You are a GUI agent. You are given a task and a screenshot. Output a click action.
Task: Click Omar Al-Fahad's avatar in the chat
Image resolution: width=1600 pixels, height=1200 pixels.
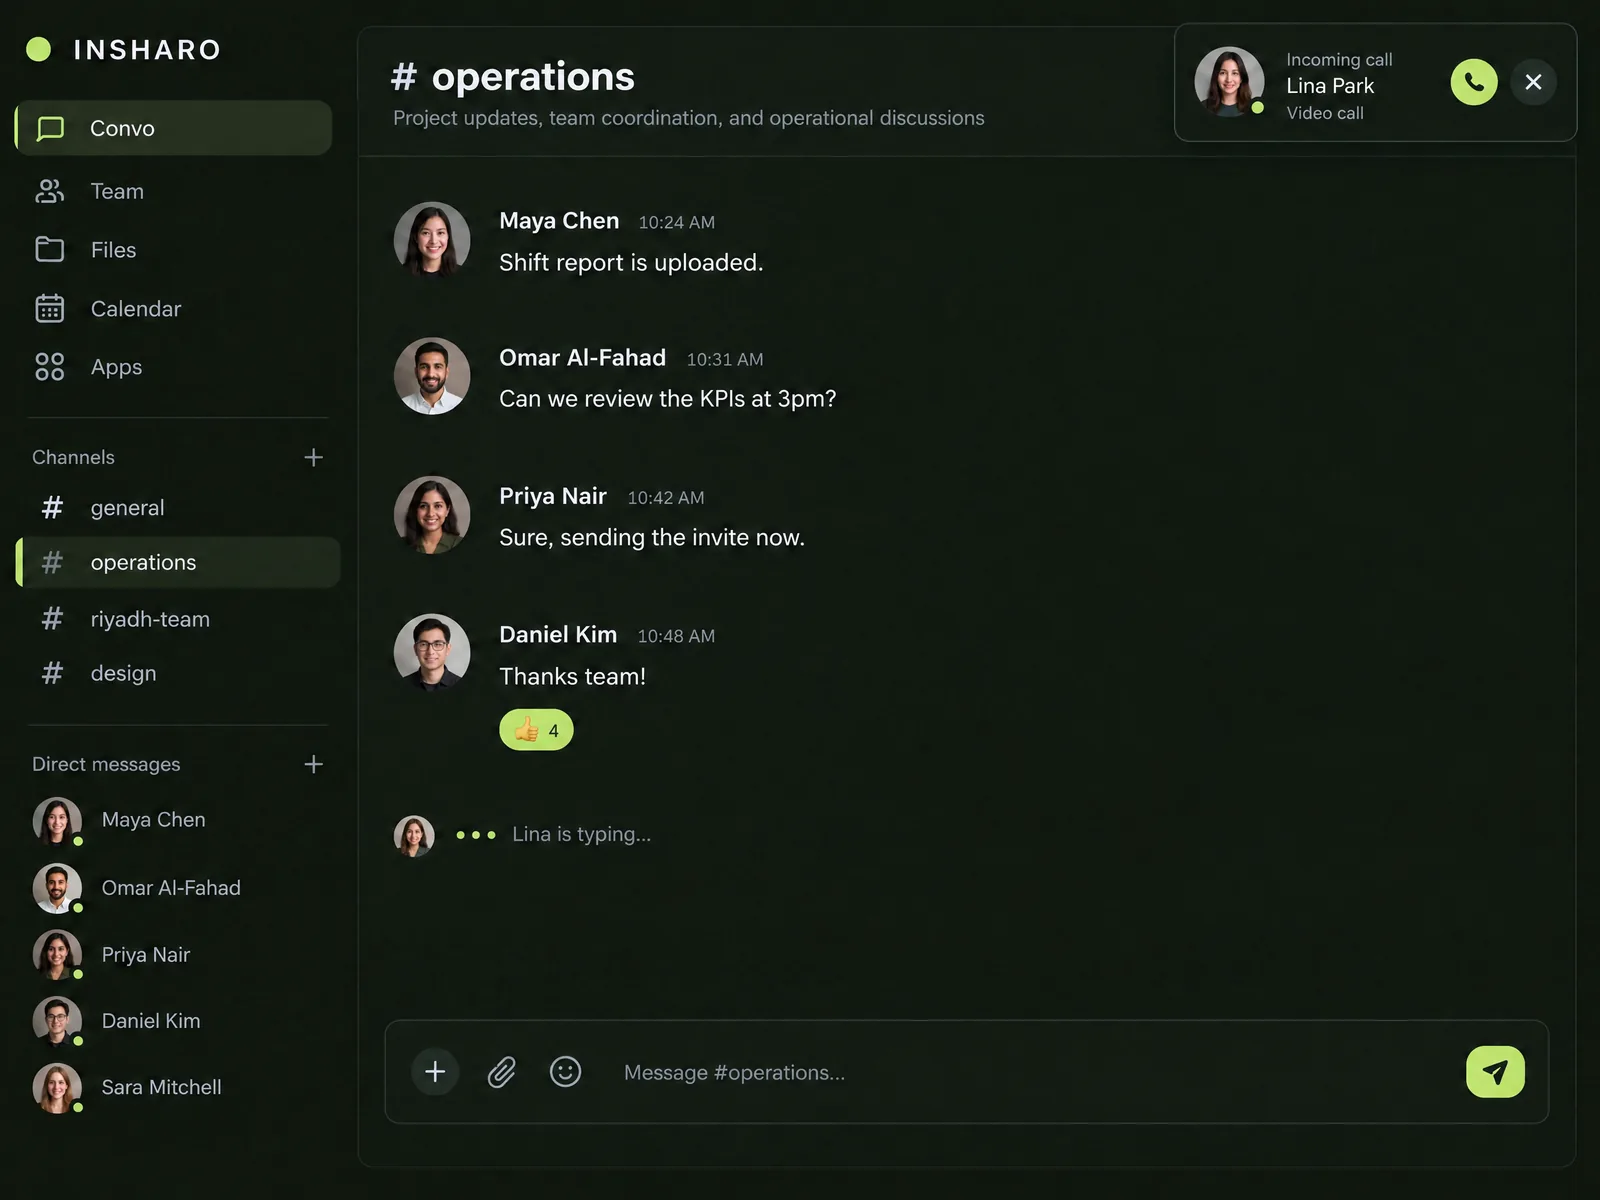432,376
